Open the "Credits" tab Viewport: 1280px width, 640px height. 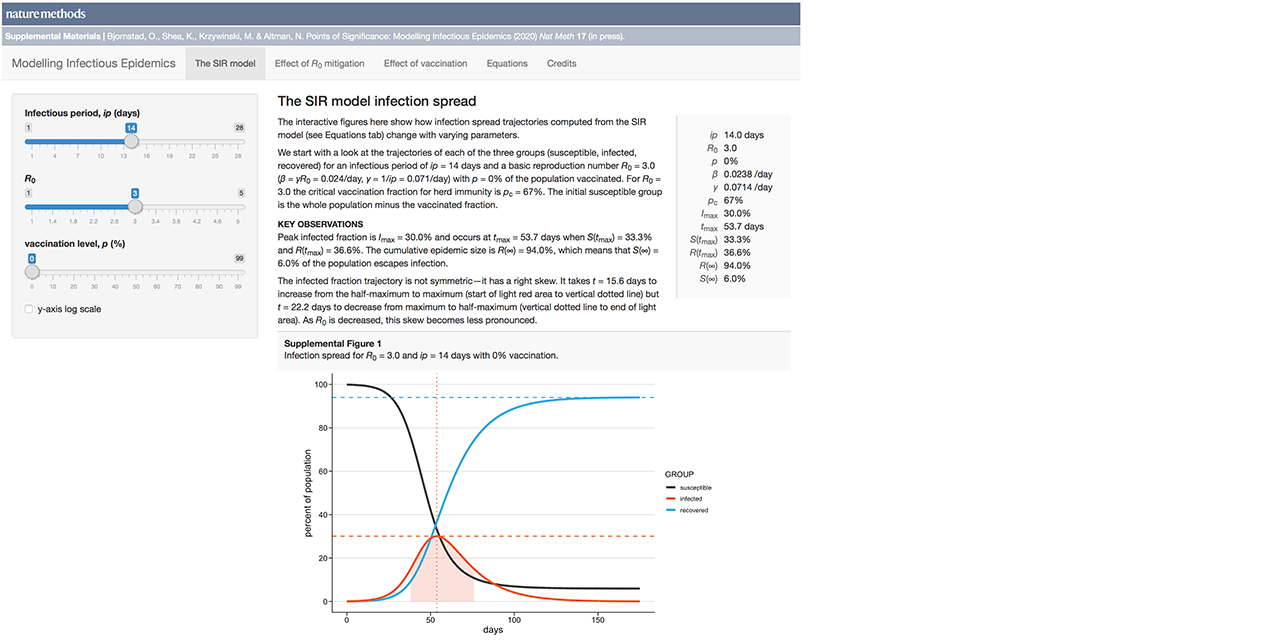pos(561,62)
